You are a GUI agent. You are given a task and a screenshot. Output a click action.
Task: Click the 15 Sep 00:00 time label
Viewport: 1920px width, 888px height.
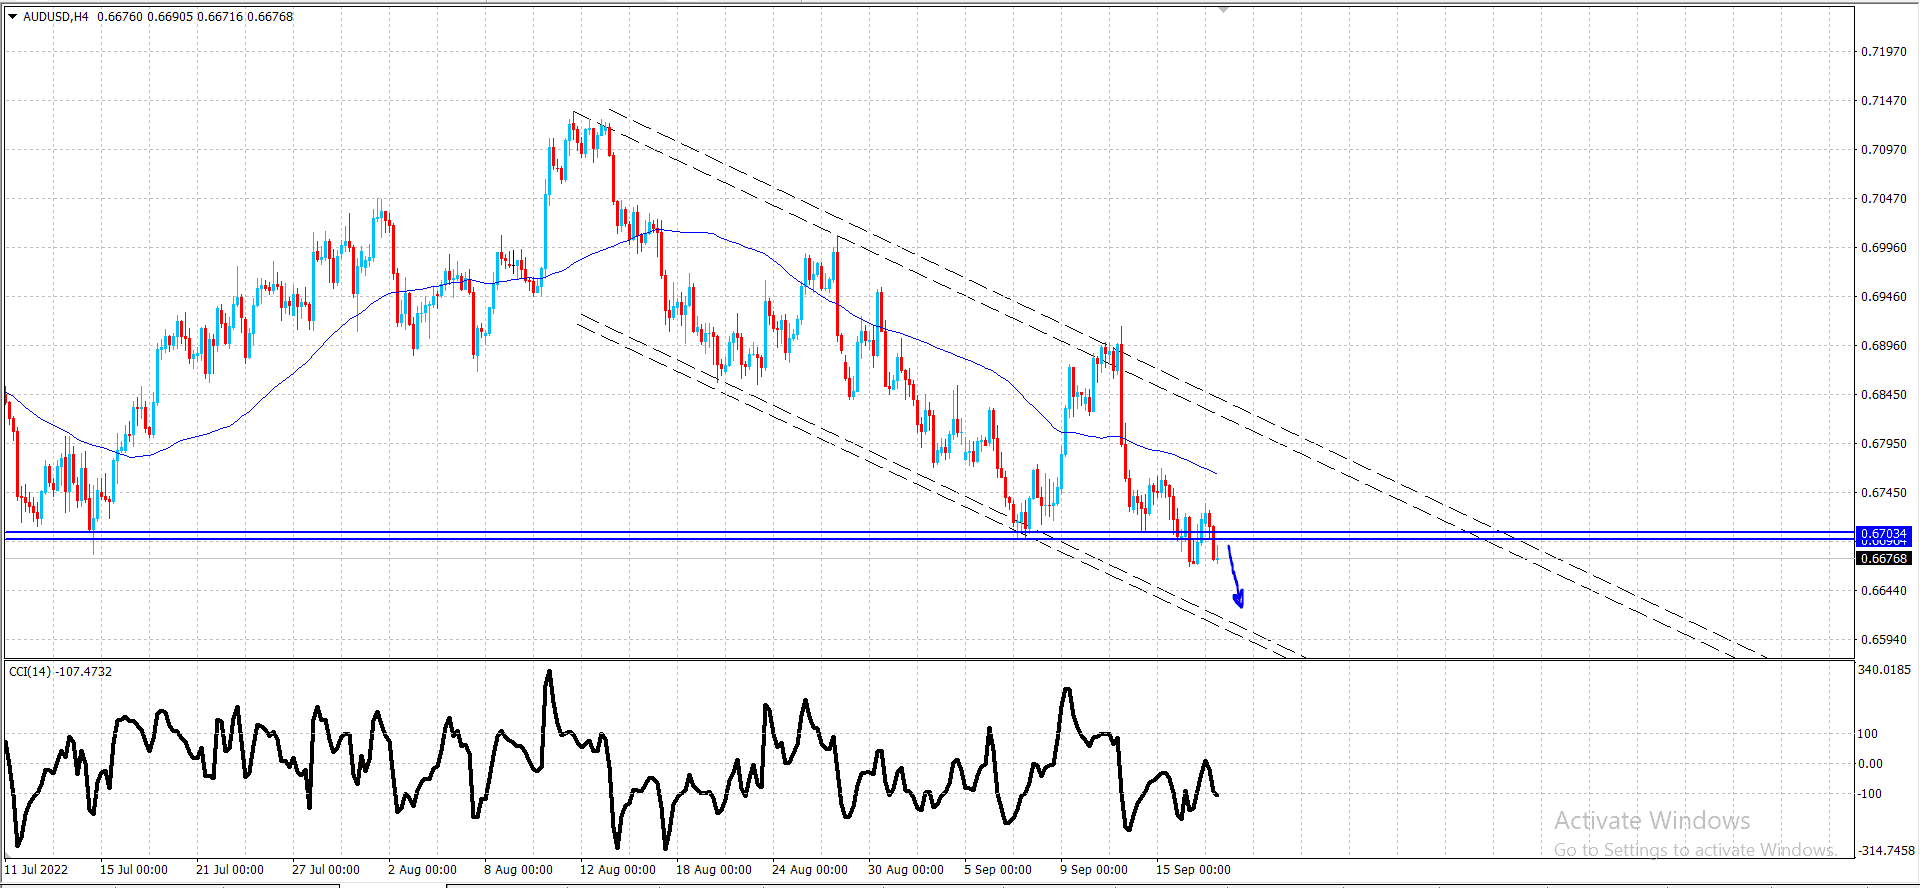(x=1193, y=869)
